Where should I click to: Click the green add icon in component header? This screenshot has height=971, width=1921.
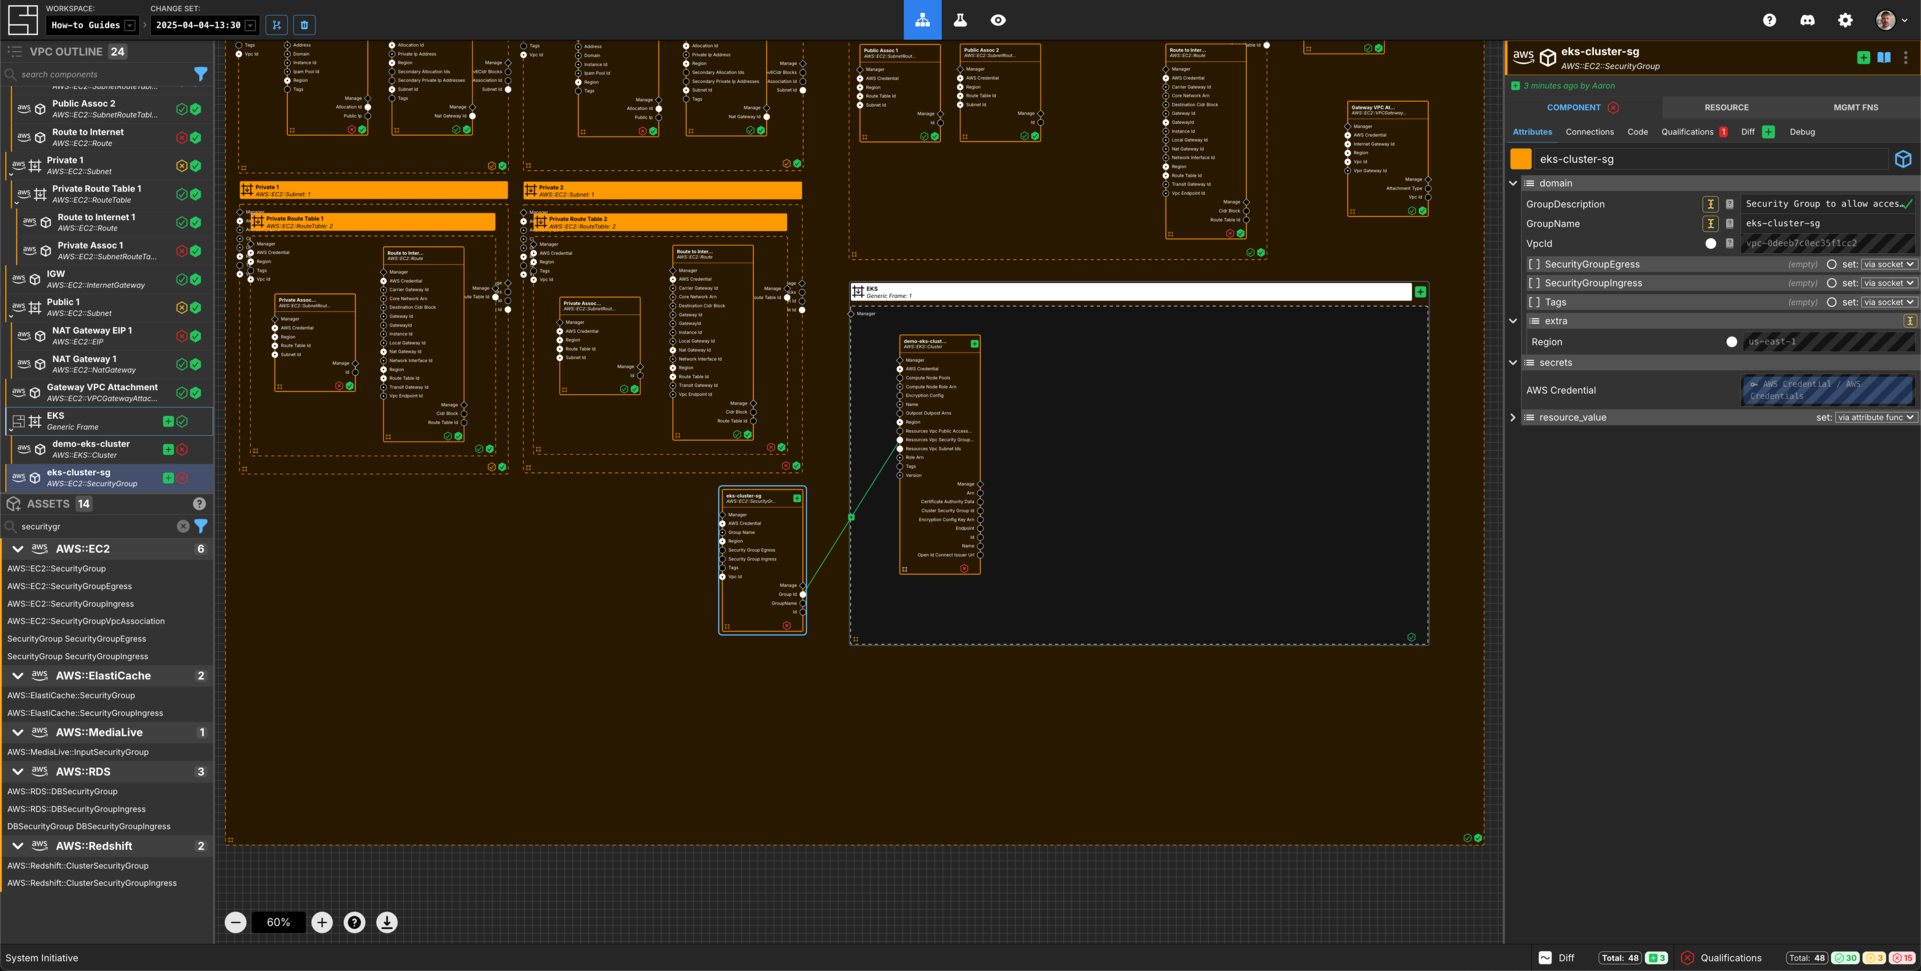click(1863, 58)
